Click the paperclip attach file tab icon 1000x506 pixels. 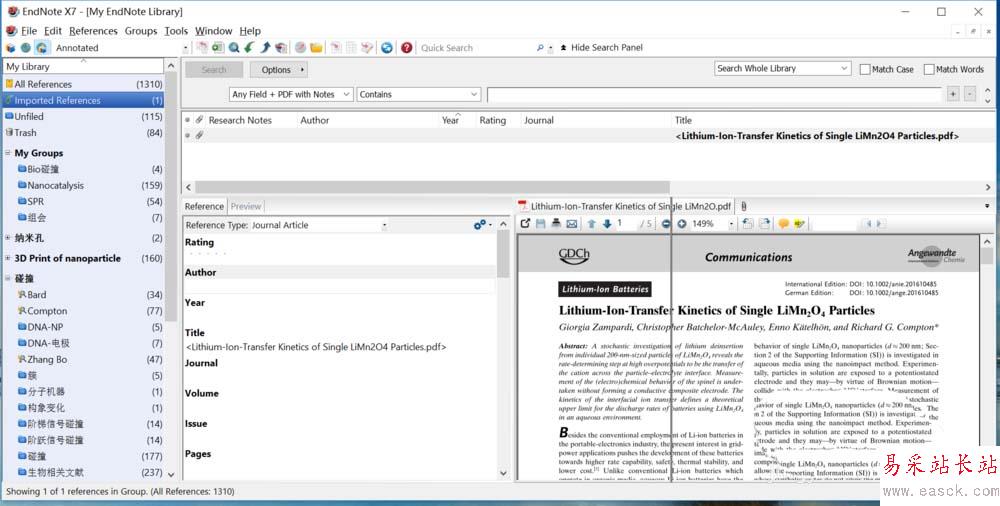(x=744, y=206)
